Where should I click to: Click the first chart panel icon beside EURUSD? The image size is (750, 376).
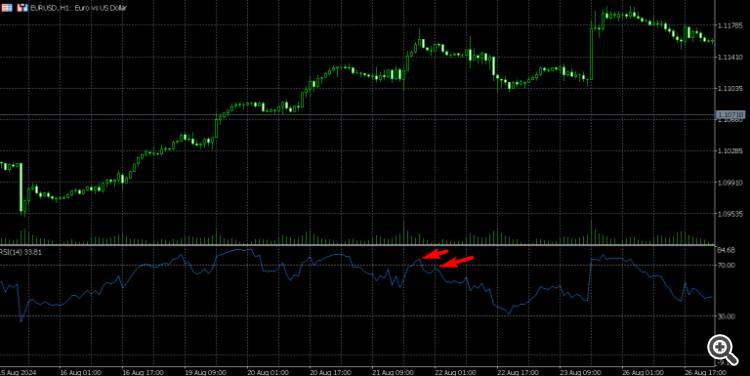(x=6, y=8)
